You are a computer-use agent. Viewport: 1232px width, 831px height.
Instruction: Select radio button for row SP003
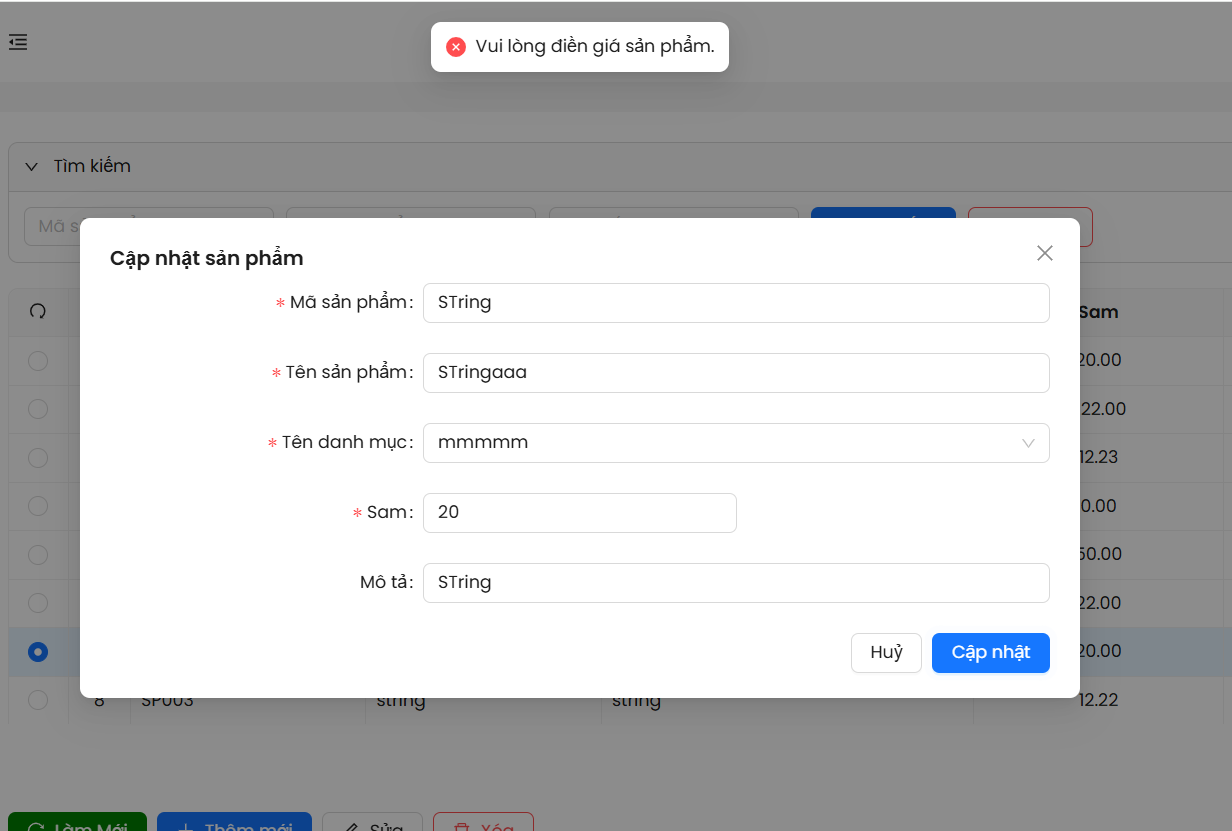tap(38, 700)
